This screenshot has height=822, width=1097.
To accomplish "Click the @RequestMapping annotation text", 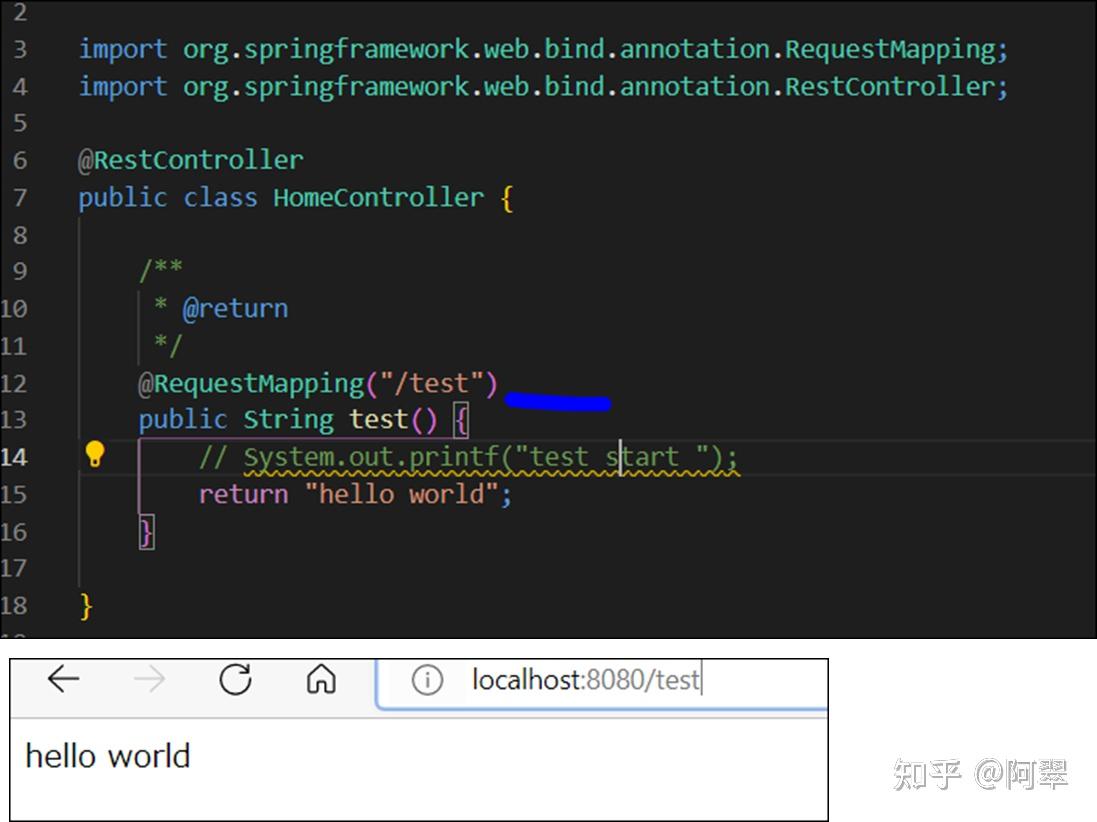I will 251,384.
